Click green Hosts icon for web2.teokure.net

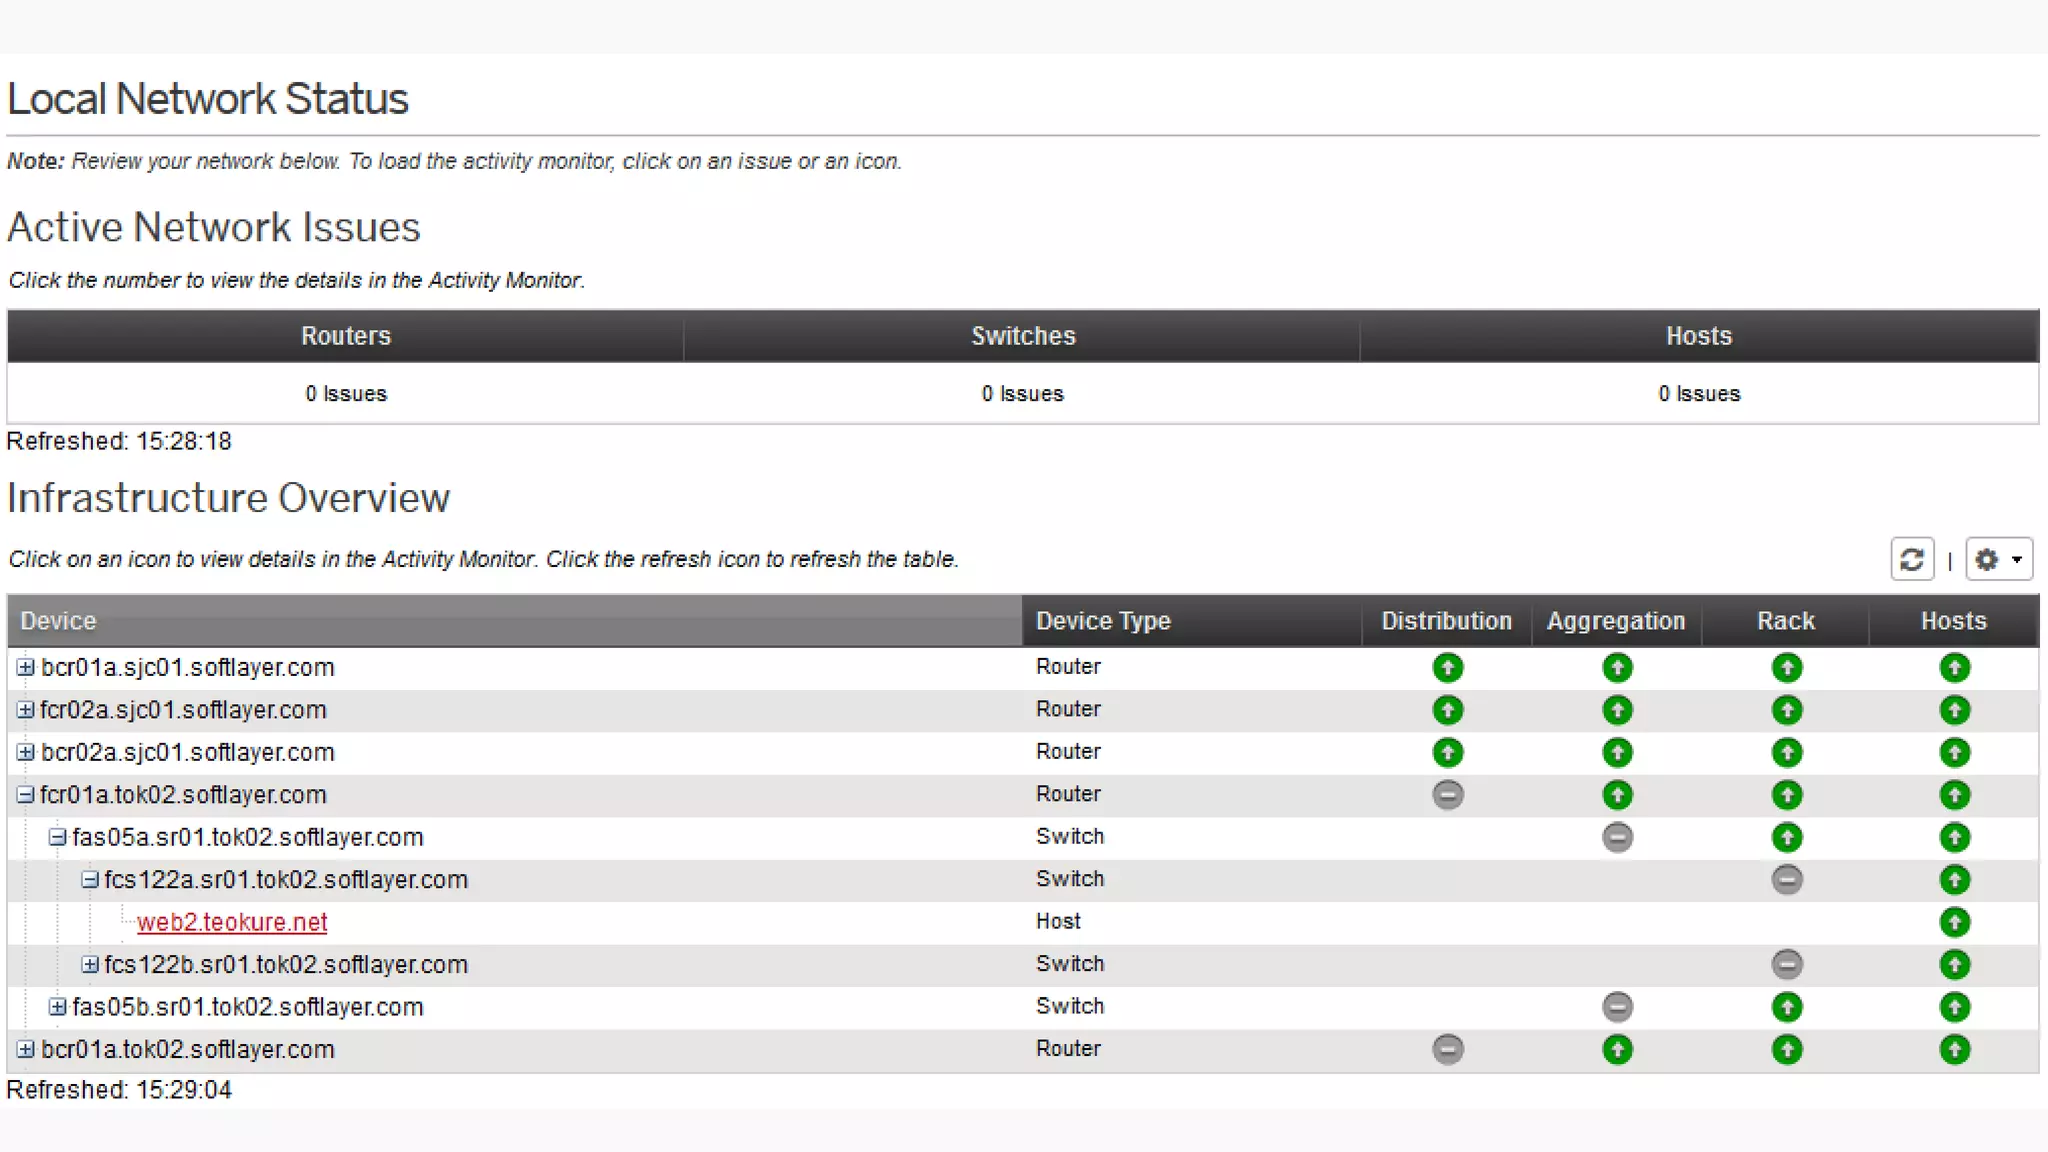1954,922
